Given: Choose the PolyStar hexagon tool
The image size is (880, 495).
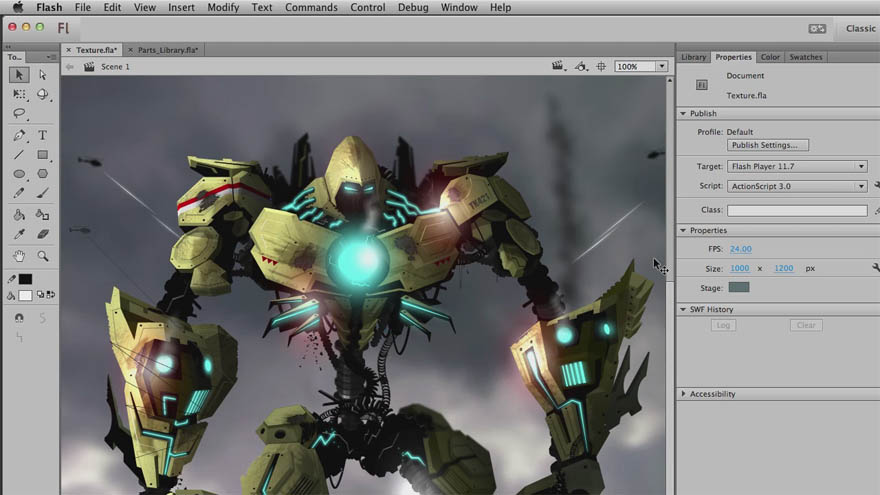Looking at the screenshot, I should 43,174.
